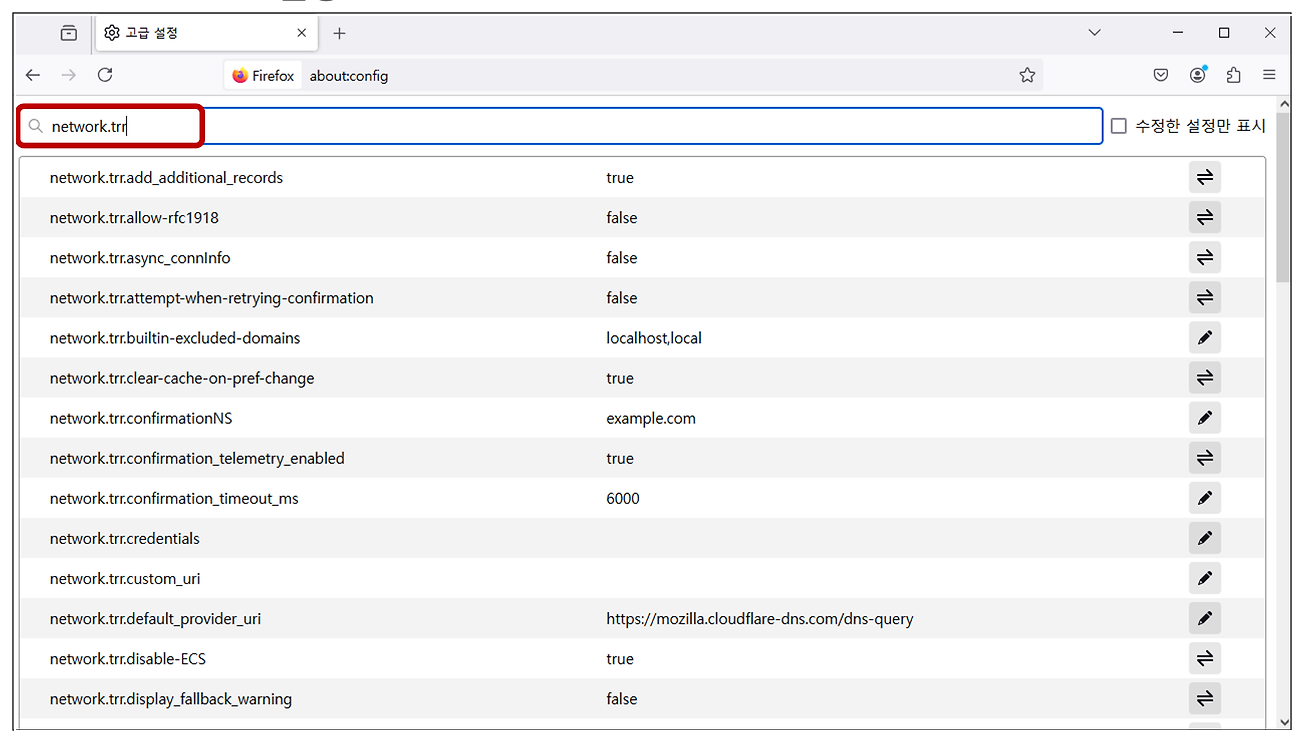
Task: Click the scrollbar down arrow
Action: point(1284,723)
